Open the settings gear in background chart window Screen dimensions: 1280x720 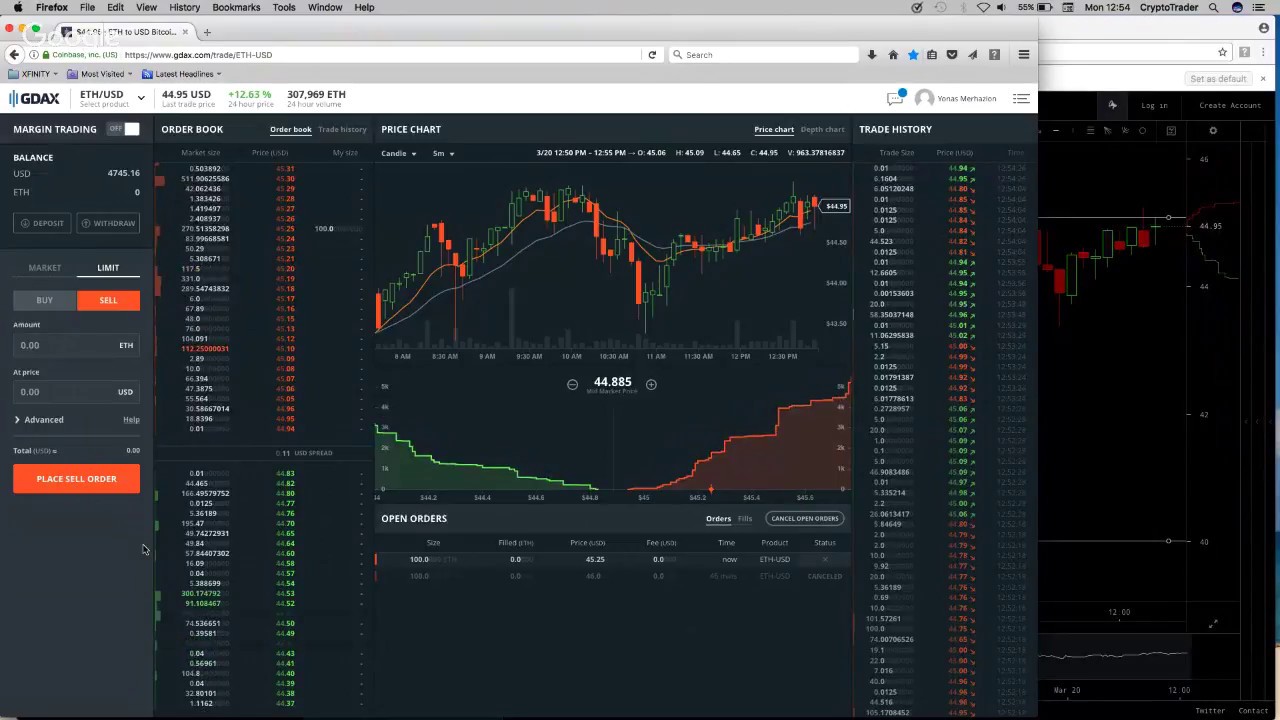click(x=1213, y=130)
